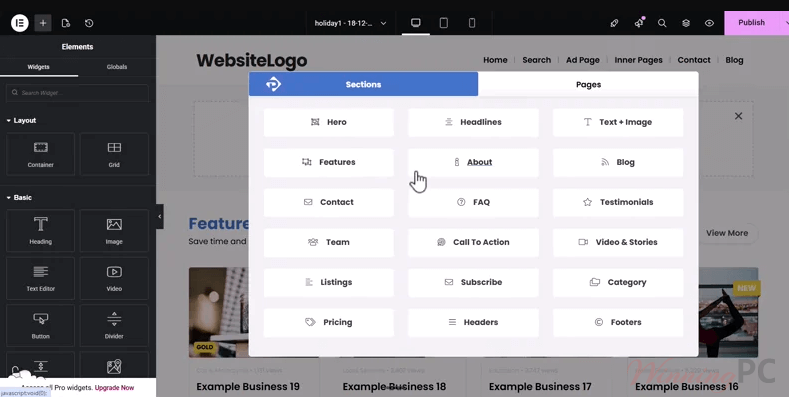Click the WebsiteLogo site logo
This screenshot has height=397, width=789.
tap(252, 60)
